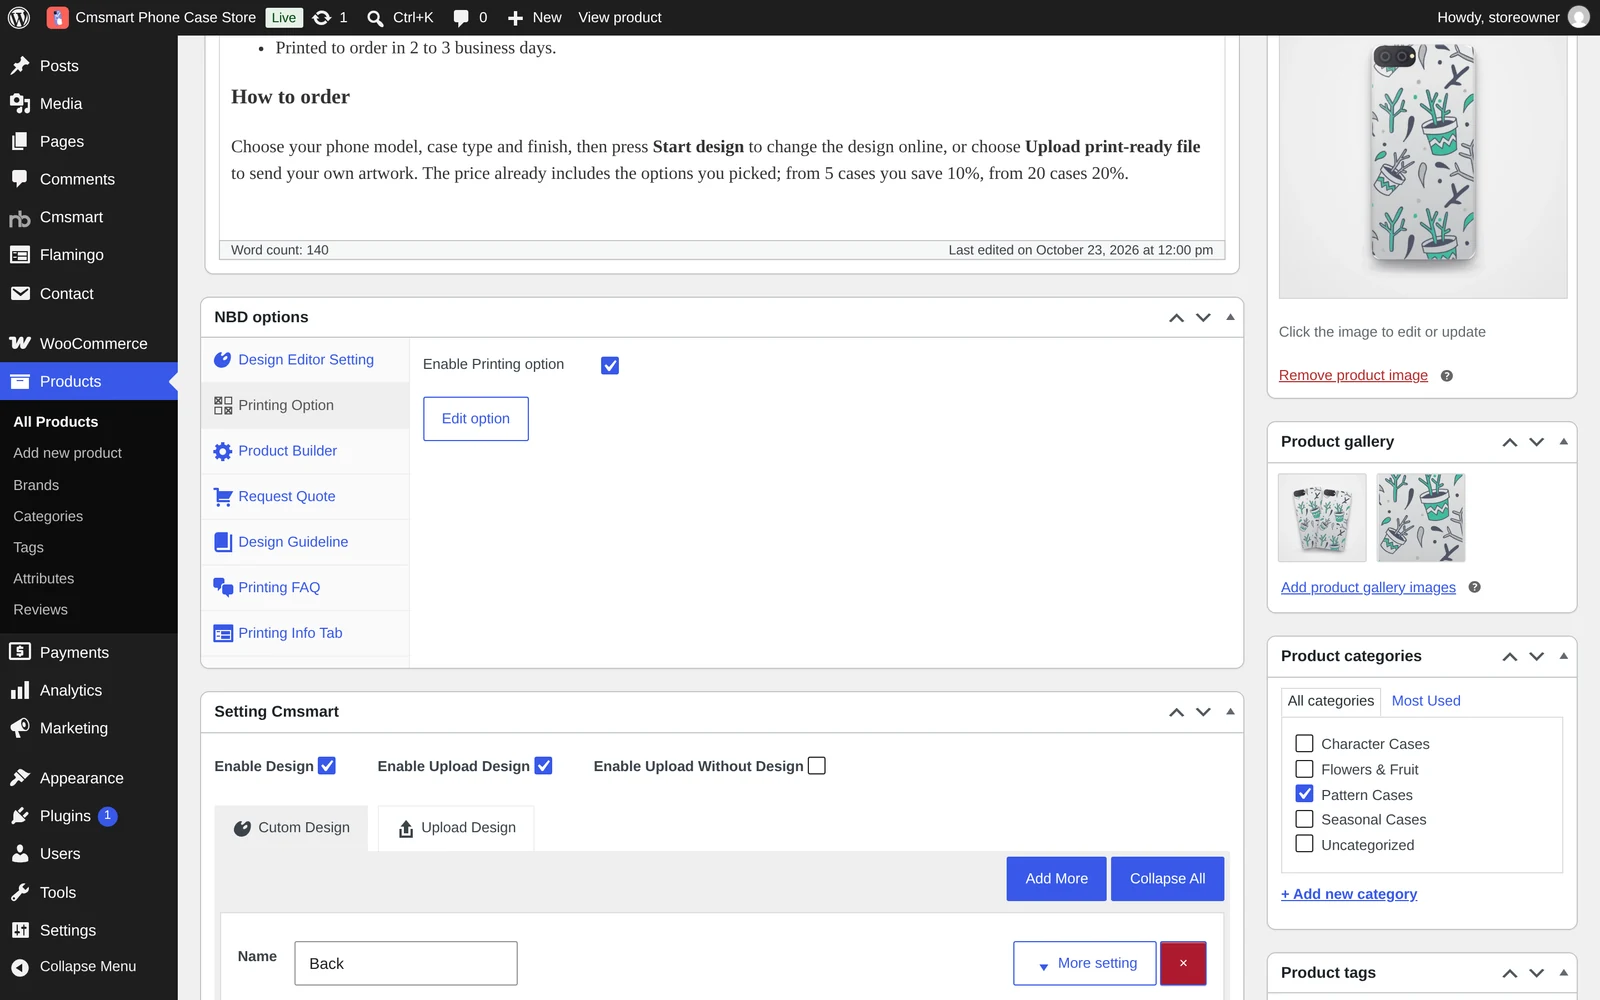The height and width of the screenshot is (1000, 1600).
Task: Collapse the Product tags panel
Action: click(x=1563, y=973)
